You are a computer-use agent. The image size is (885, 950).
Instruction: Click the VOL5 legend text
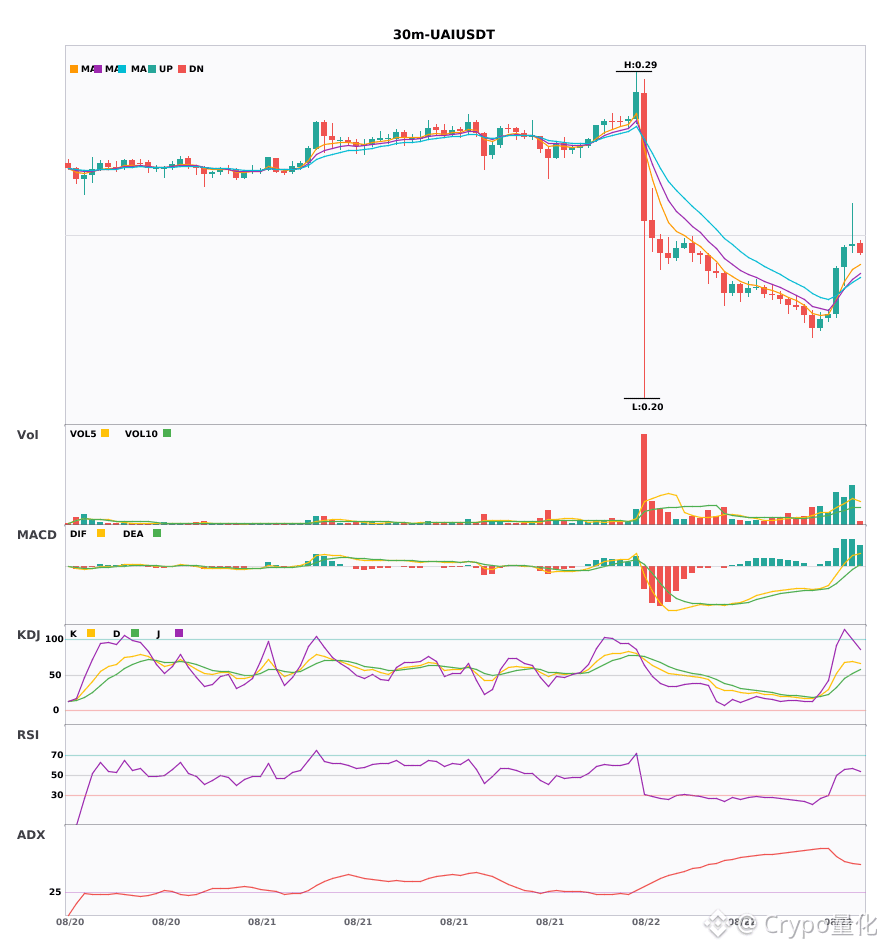(x=83, y=434)
